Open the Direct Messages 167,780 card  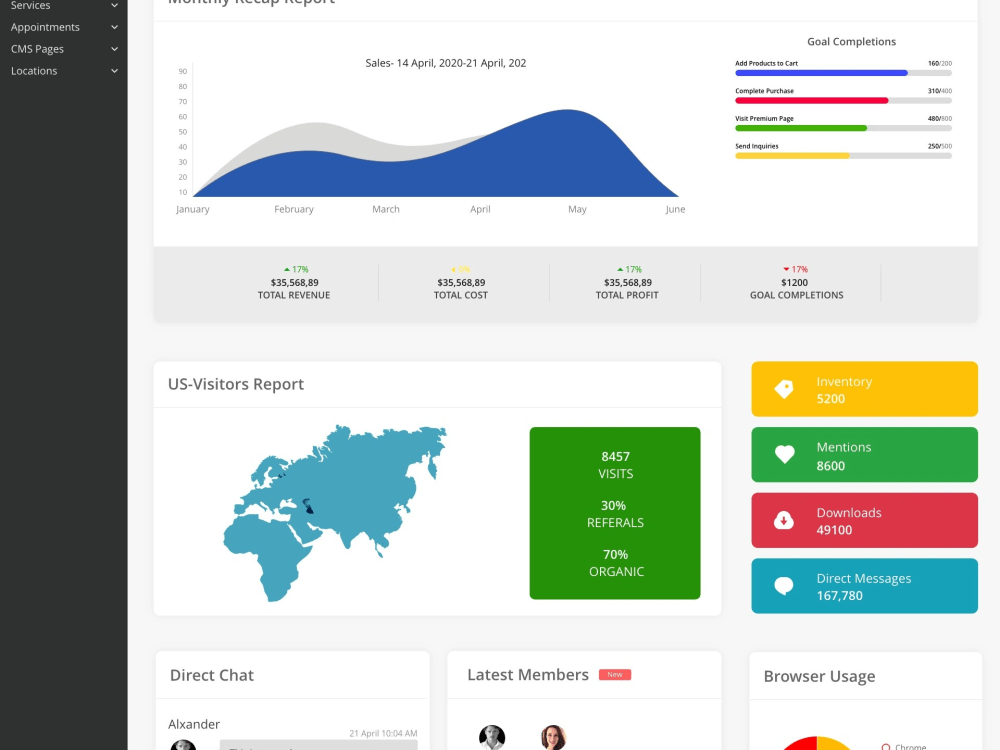tap(864, 586)
